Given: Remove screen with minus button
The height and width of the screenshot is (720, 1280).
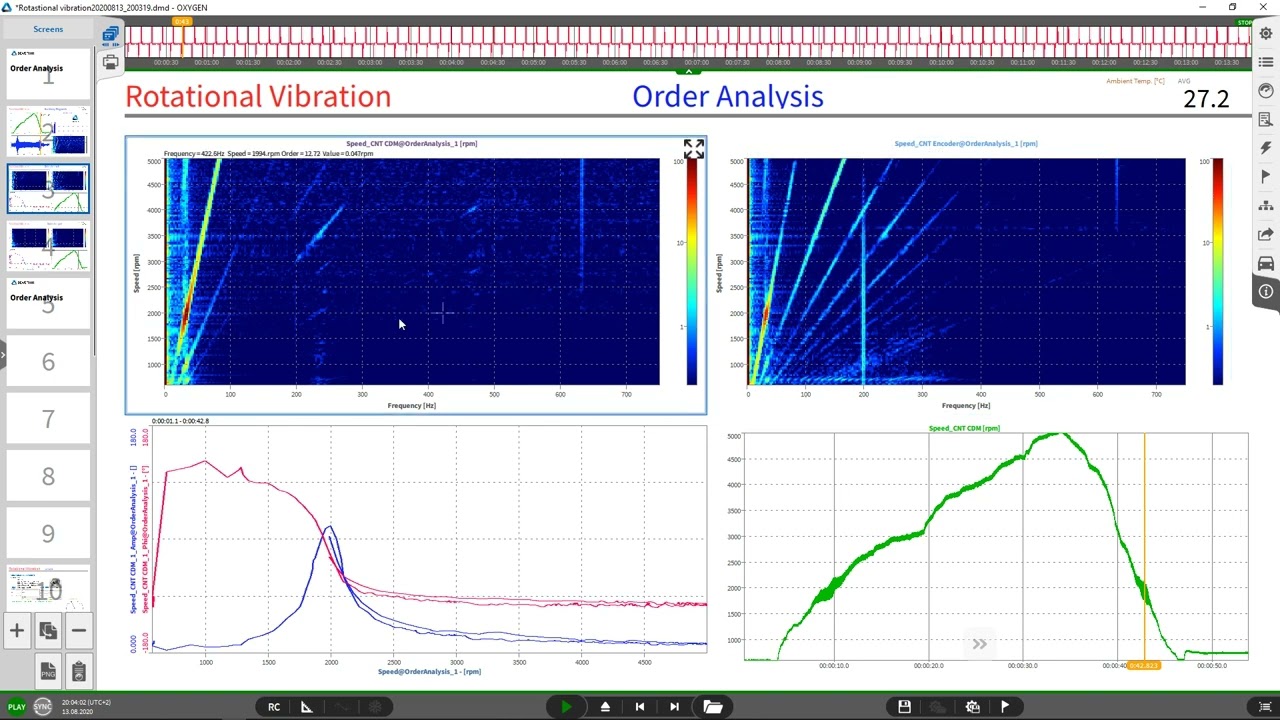Looking at the screenshot, I should [78, 630].
